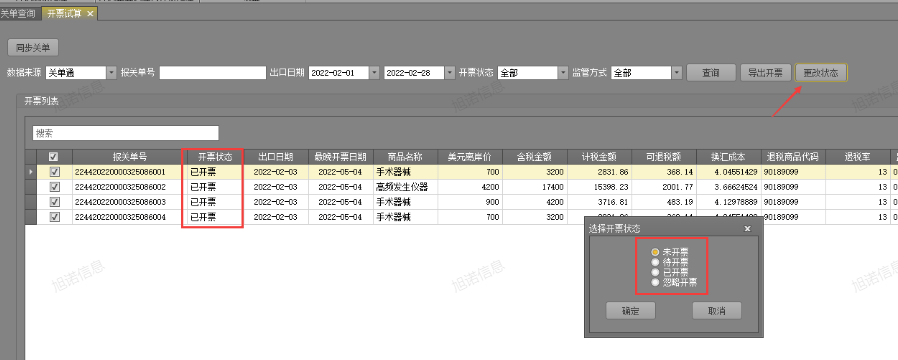
Task: Sort by the 报关单号 column header
Action: 130,156
